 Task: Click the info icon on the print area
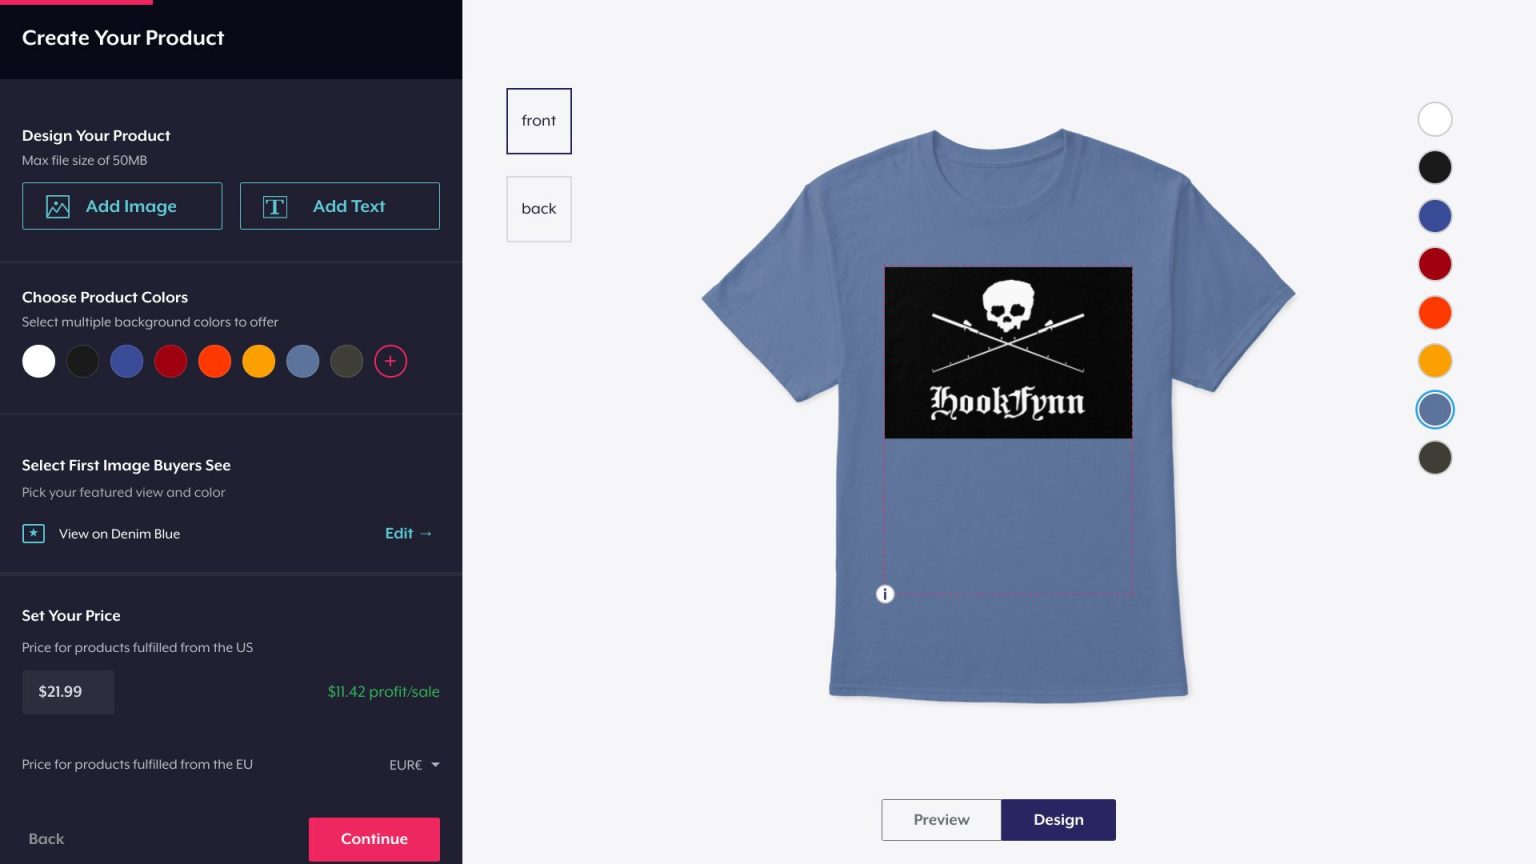pyautogui.click(x=884, y=593)
